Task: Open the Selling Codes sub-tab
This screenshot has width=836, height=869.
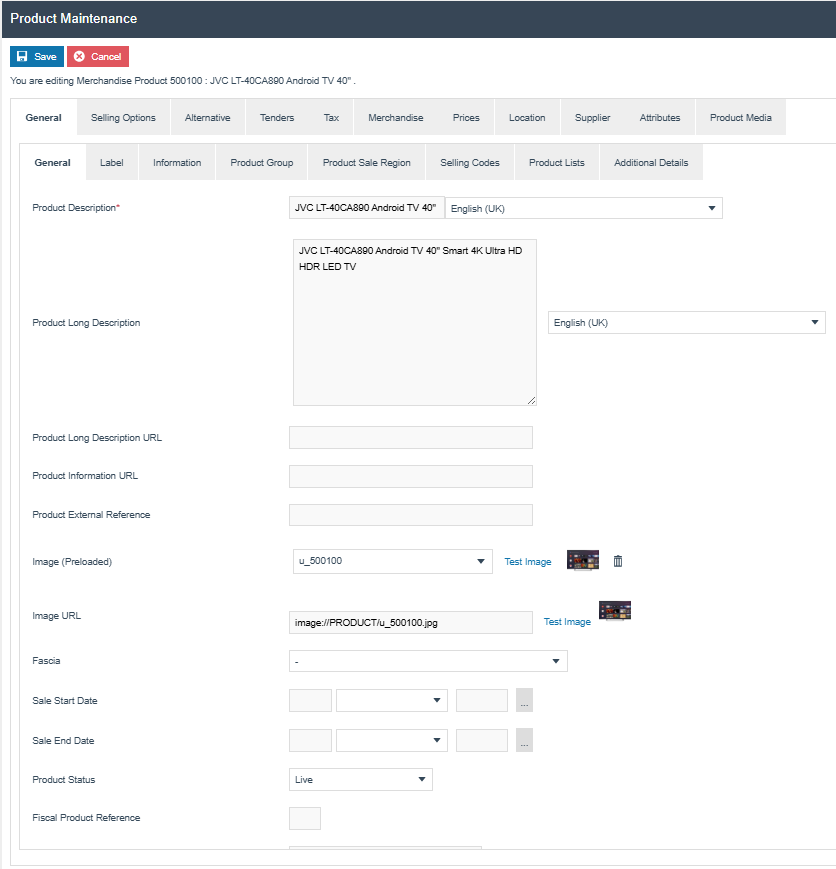Action: (x=470, y=162)
